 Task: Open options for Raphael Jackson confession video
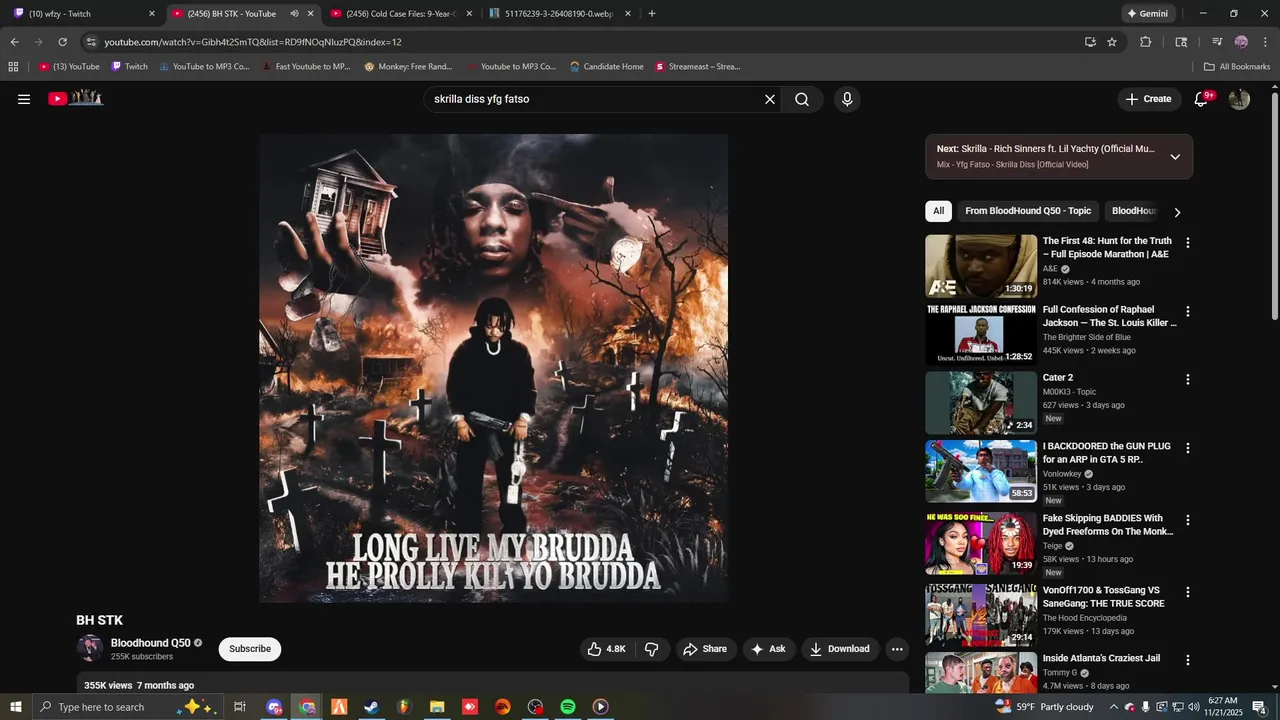pos(1188,312)
